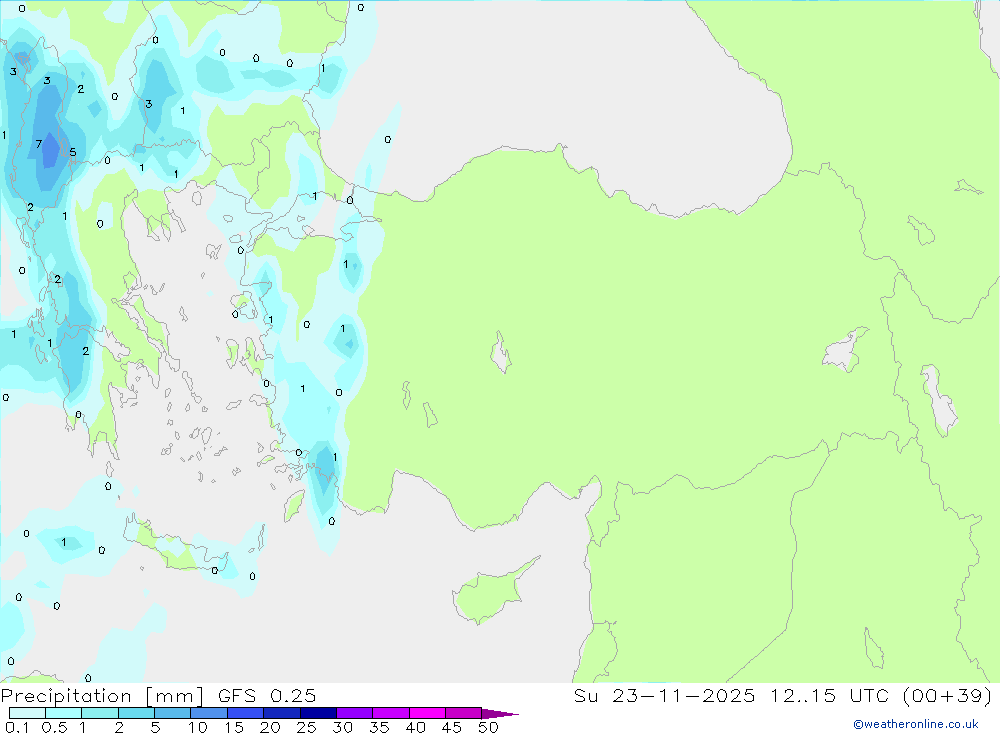Click the above-50 arrow tip of legend

(499, 714)
